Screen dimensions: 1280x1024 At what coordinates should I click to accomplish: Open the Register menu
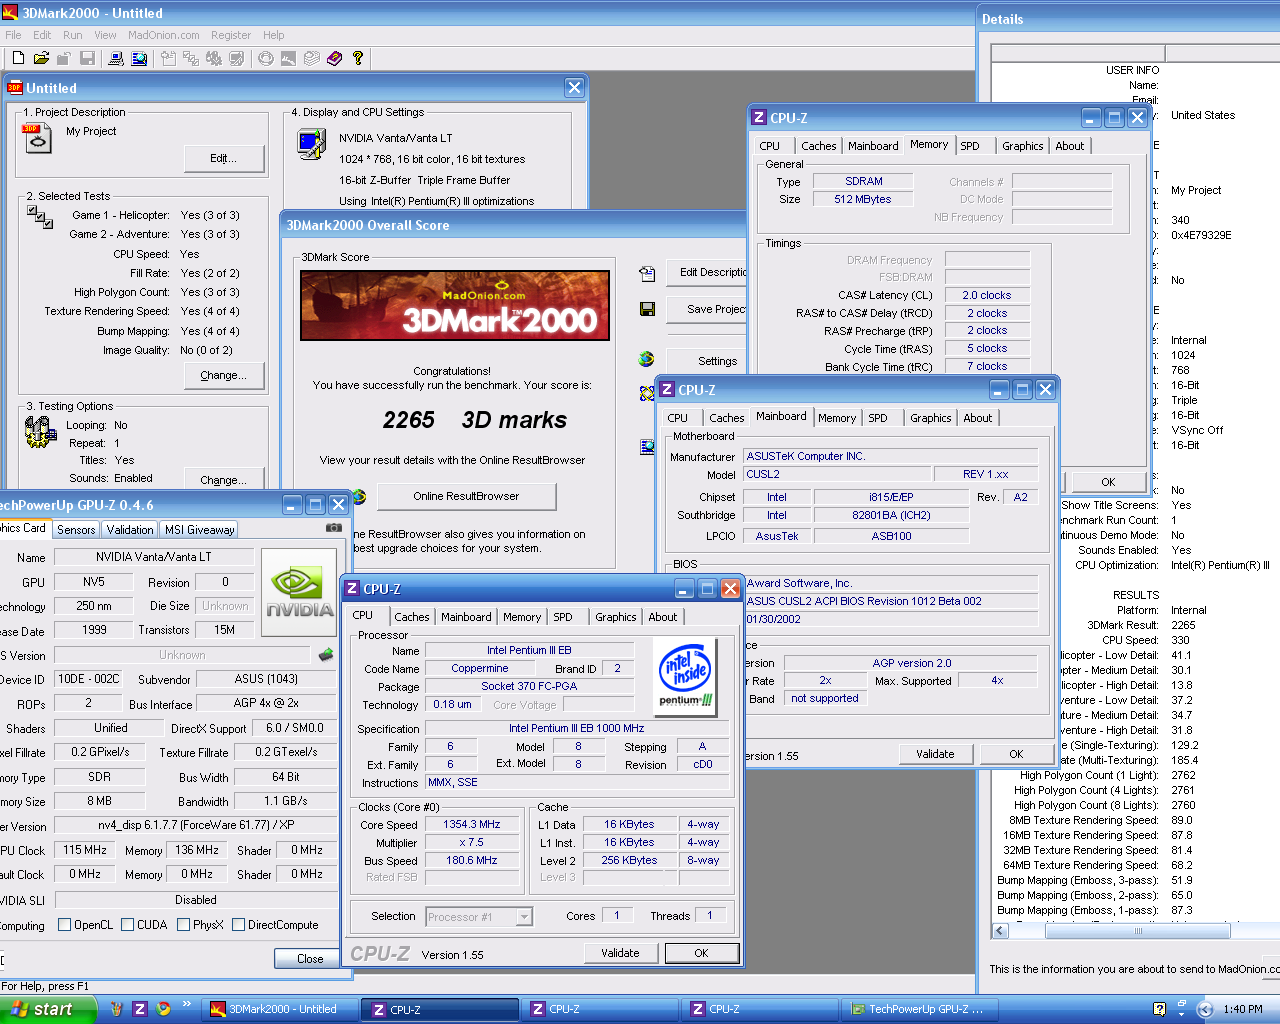point(231,35)
